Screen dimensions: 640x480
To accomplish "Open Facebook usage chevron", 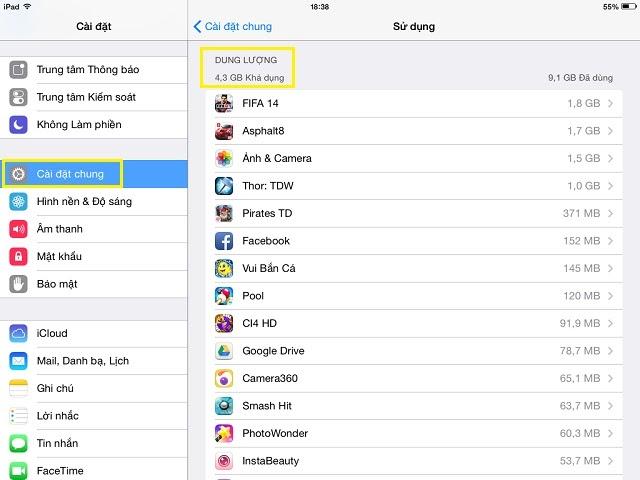I will [610, 241].
